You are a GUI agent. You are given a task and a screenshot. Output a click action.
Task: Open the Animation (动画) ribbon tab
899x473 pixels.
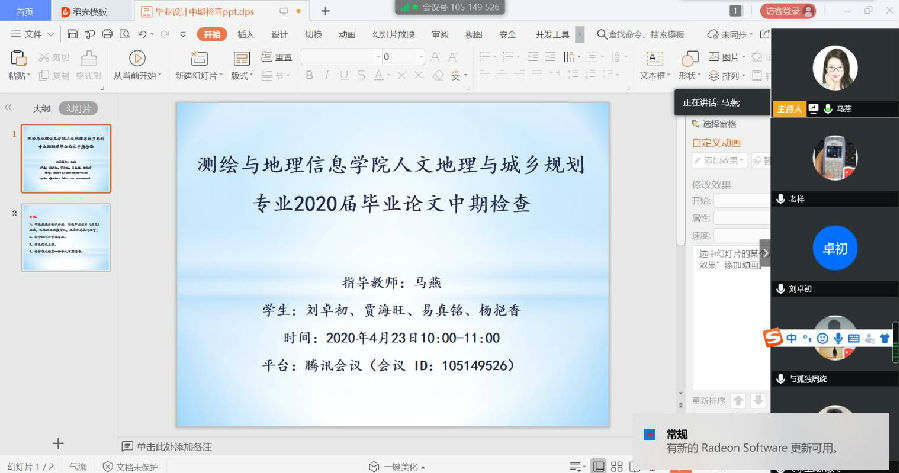click(x=347, y=34)
